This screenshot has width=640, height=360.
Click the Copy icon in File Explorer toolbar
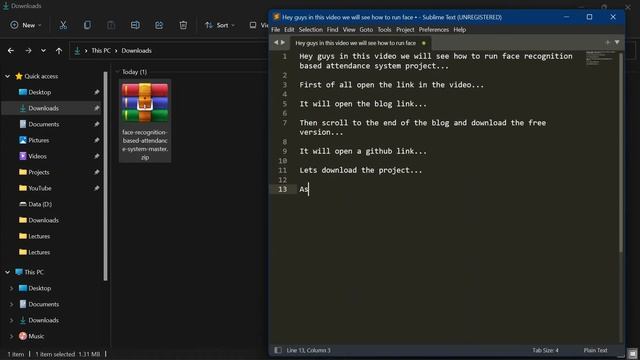coord(87,25)
